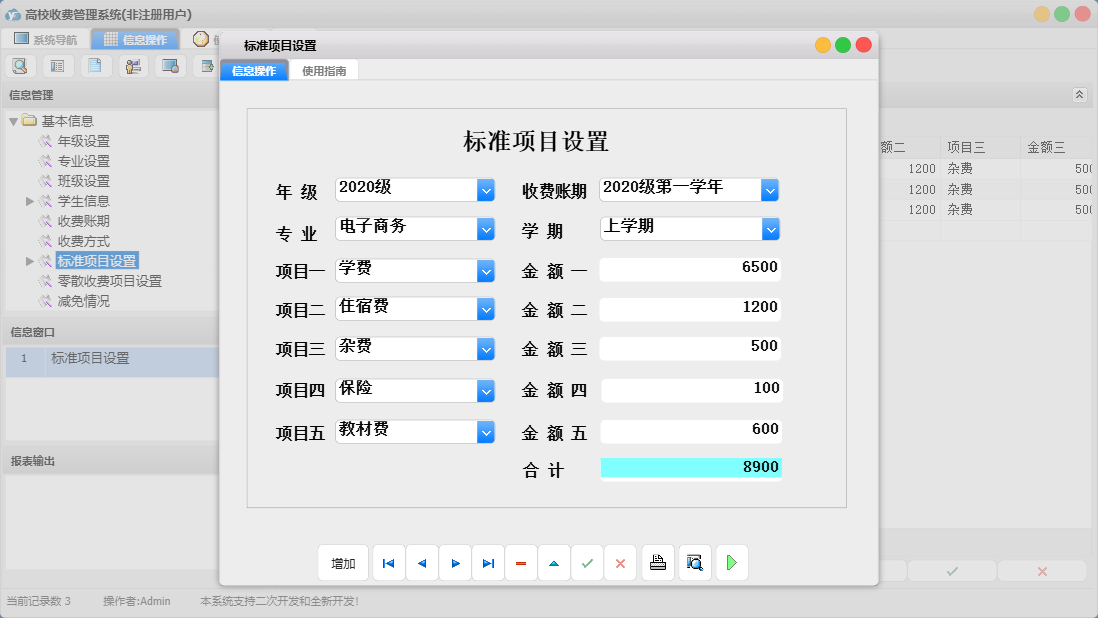
Task: Run the query with the green play icon
Action: (731, 562)
